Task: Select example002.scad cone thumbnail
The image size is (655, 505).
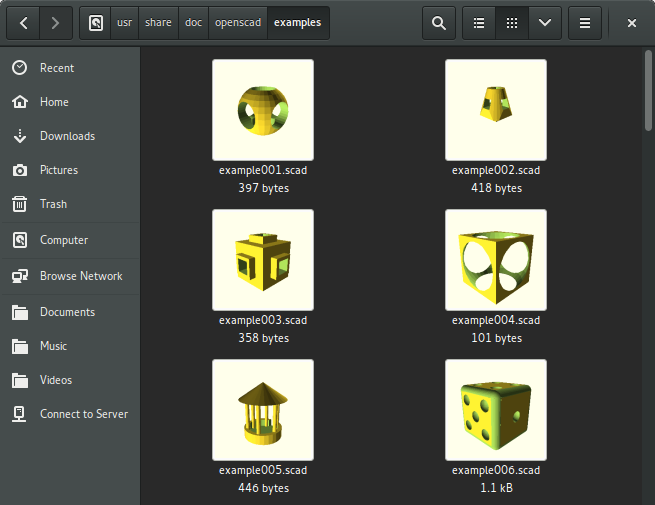Action: point(496,110)
